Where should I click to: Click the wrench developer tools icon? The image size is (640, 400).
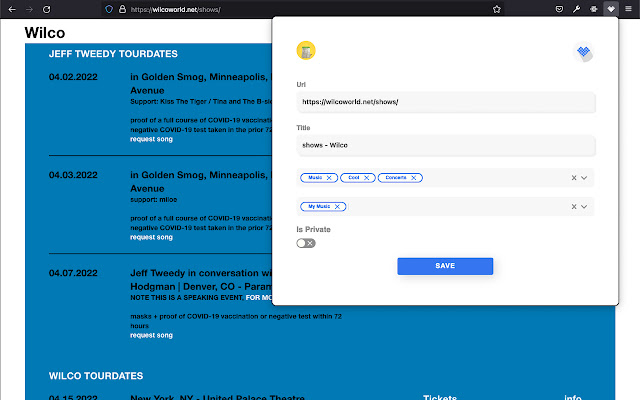coord(576,9)
